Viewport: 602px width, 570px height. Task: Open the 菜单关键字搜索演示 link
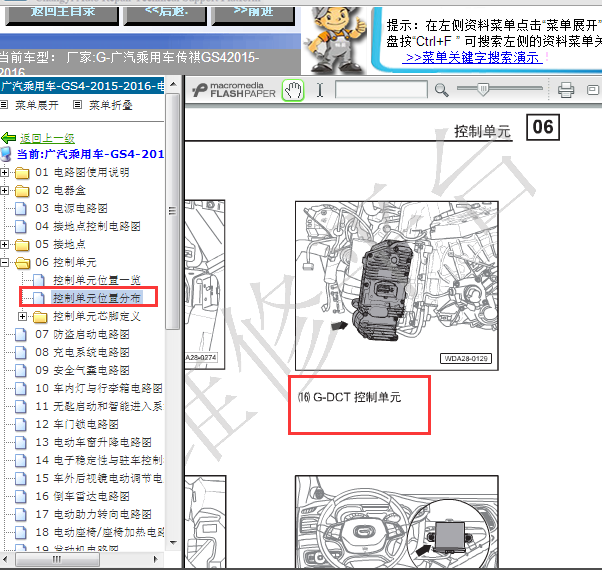point(472,58)
